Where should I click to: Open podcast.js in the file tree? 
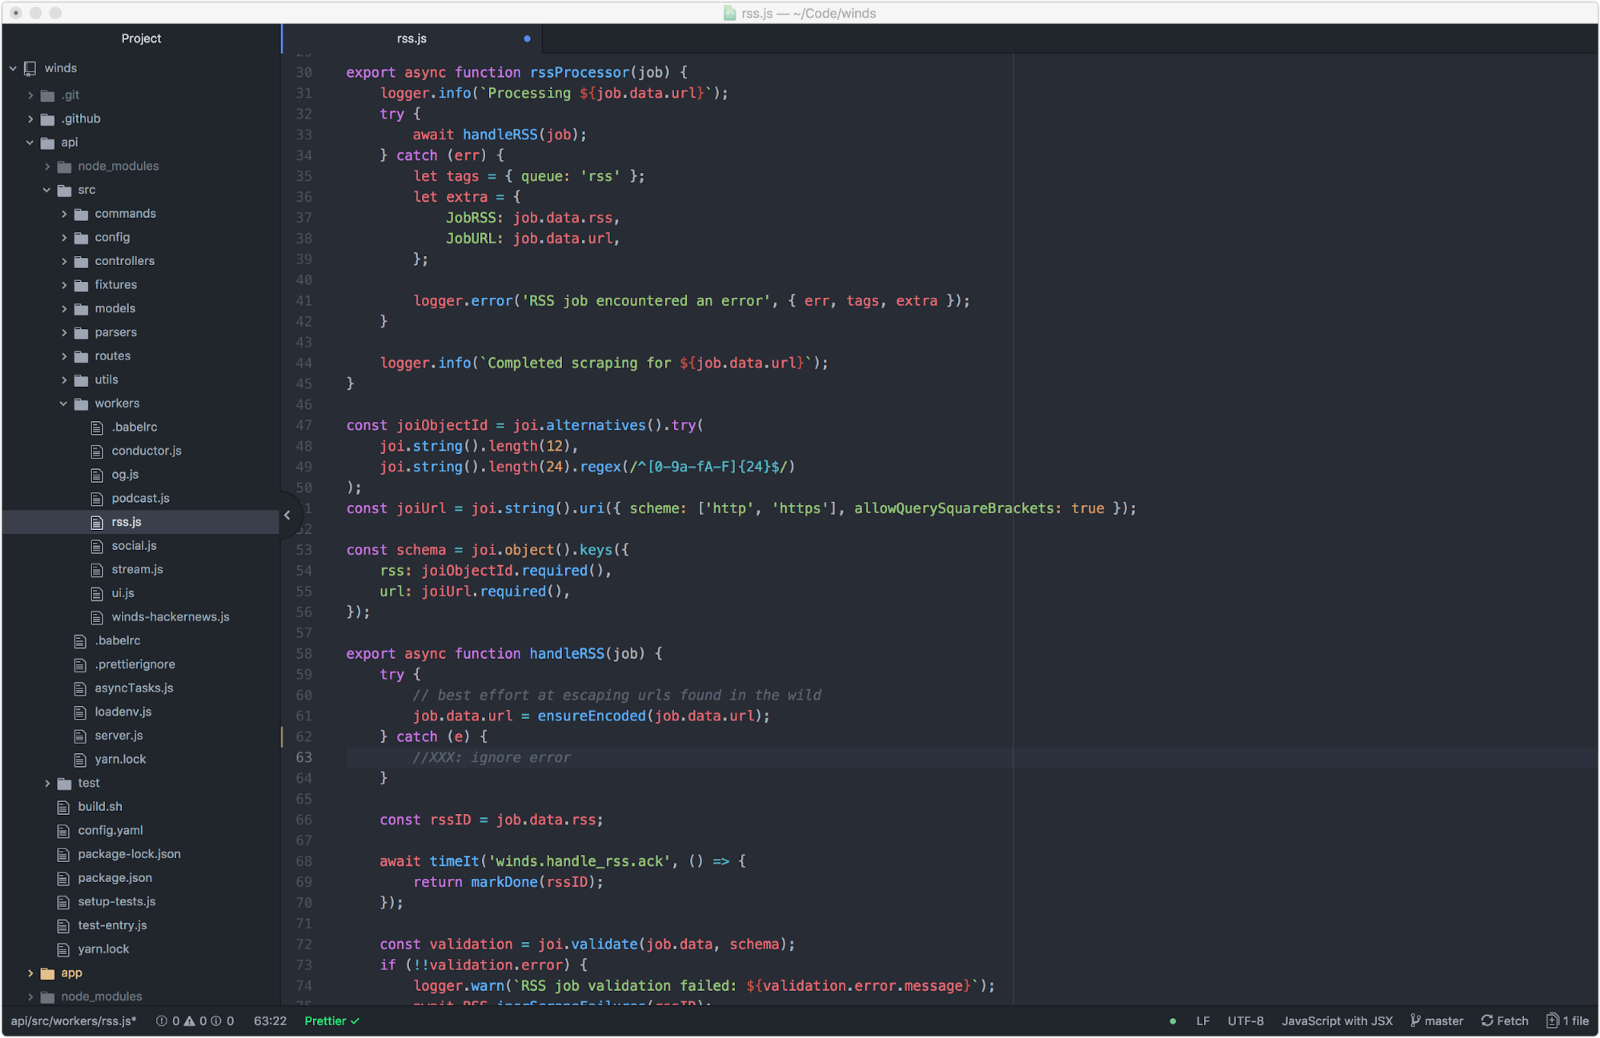tap(140, 498)
